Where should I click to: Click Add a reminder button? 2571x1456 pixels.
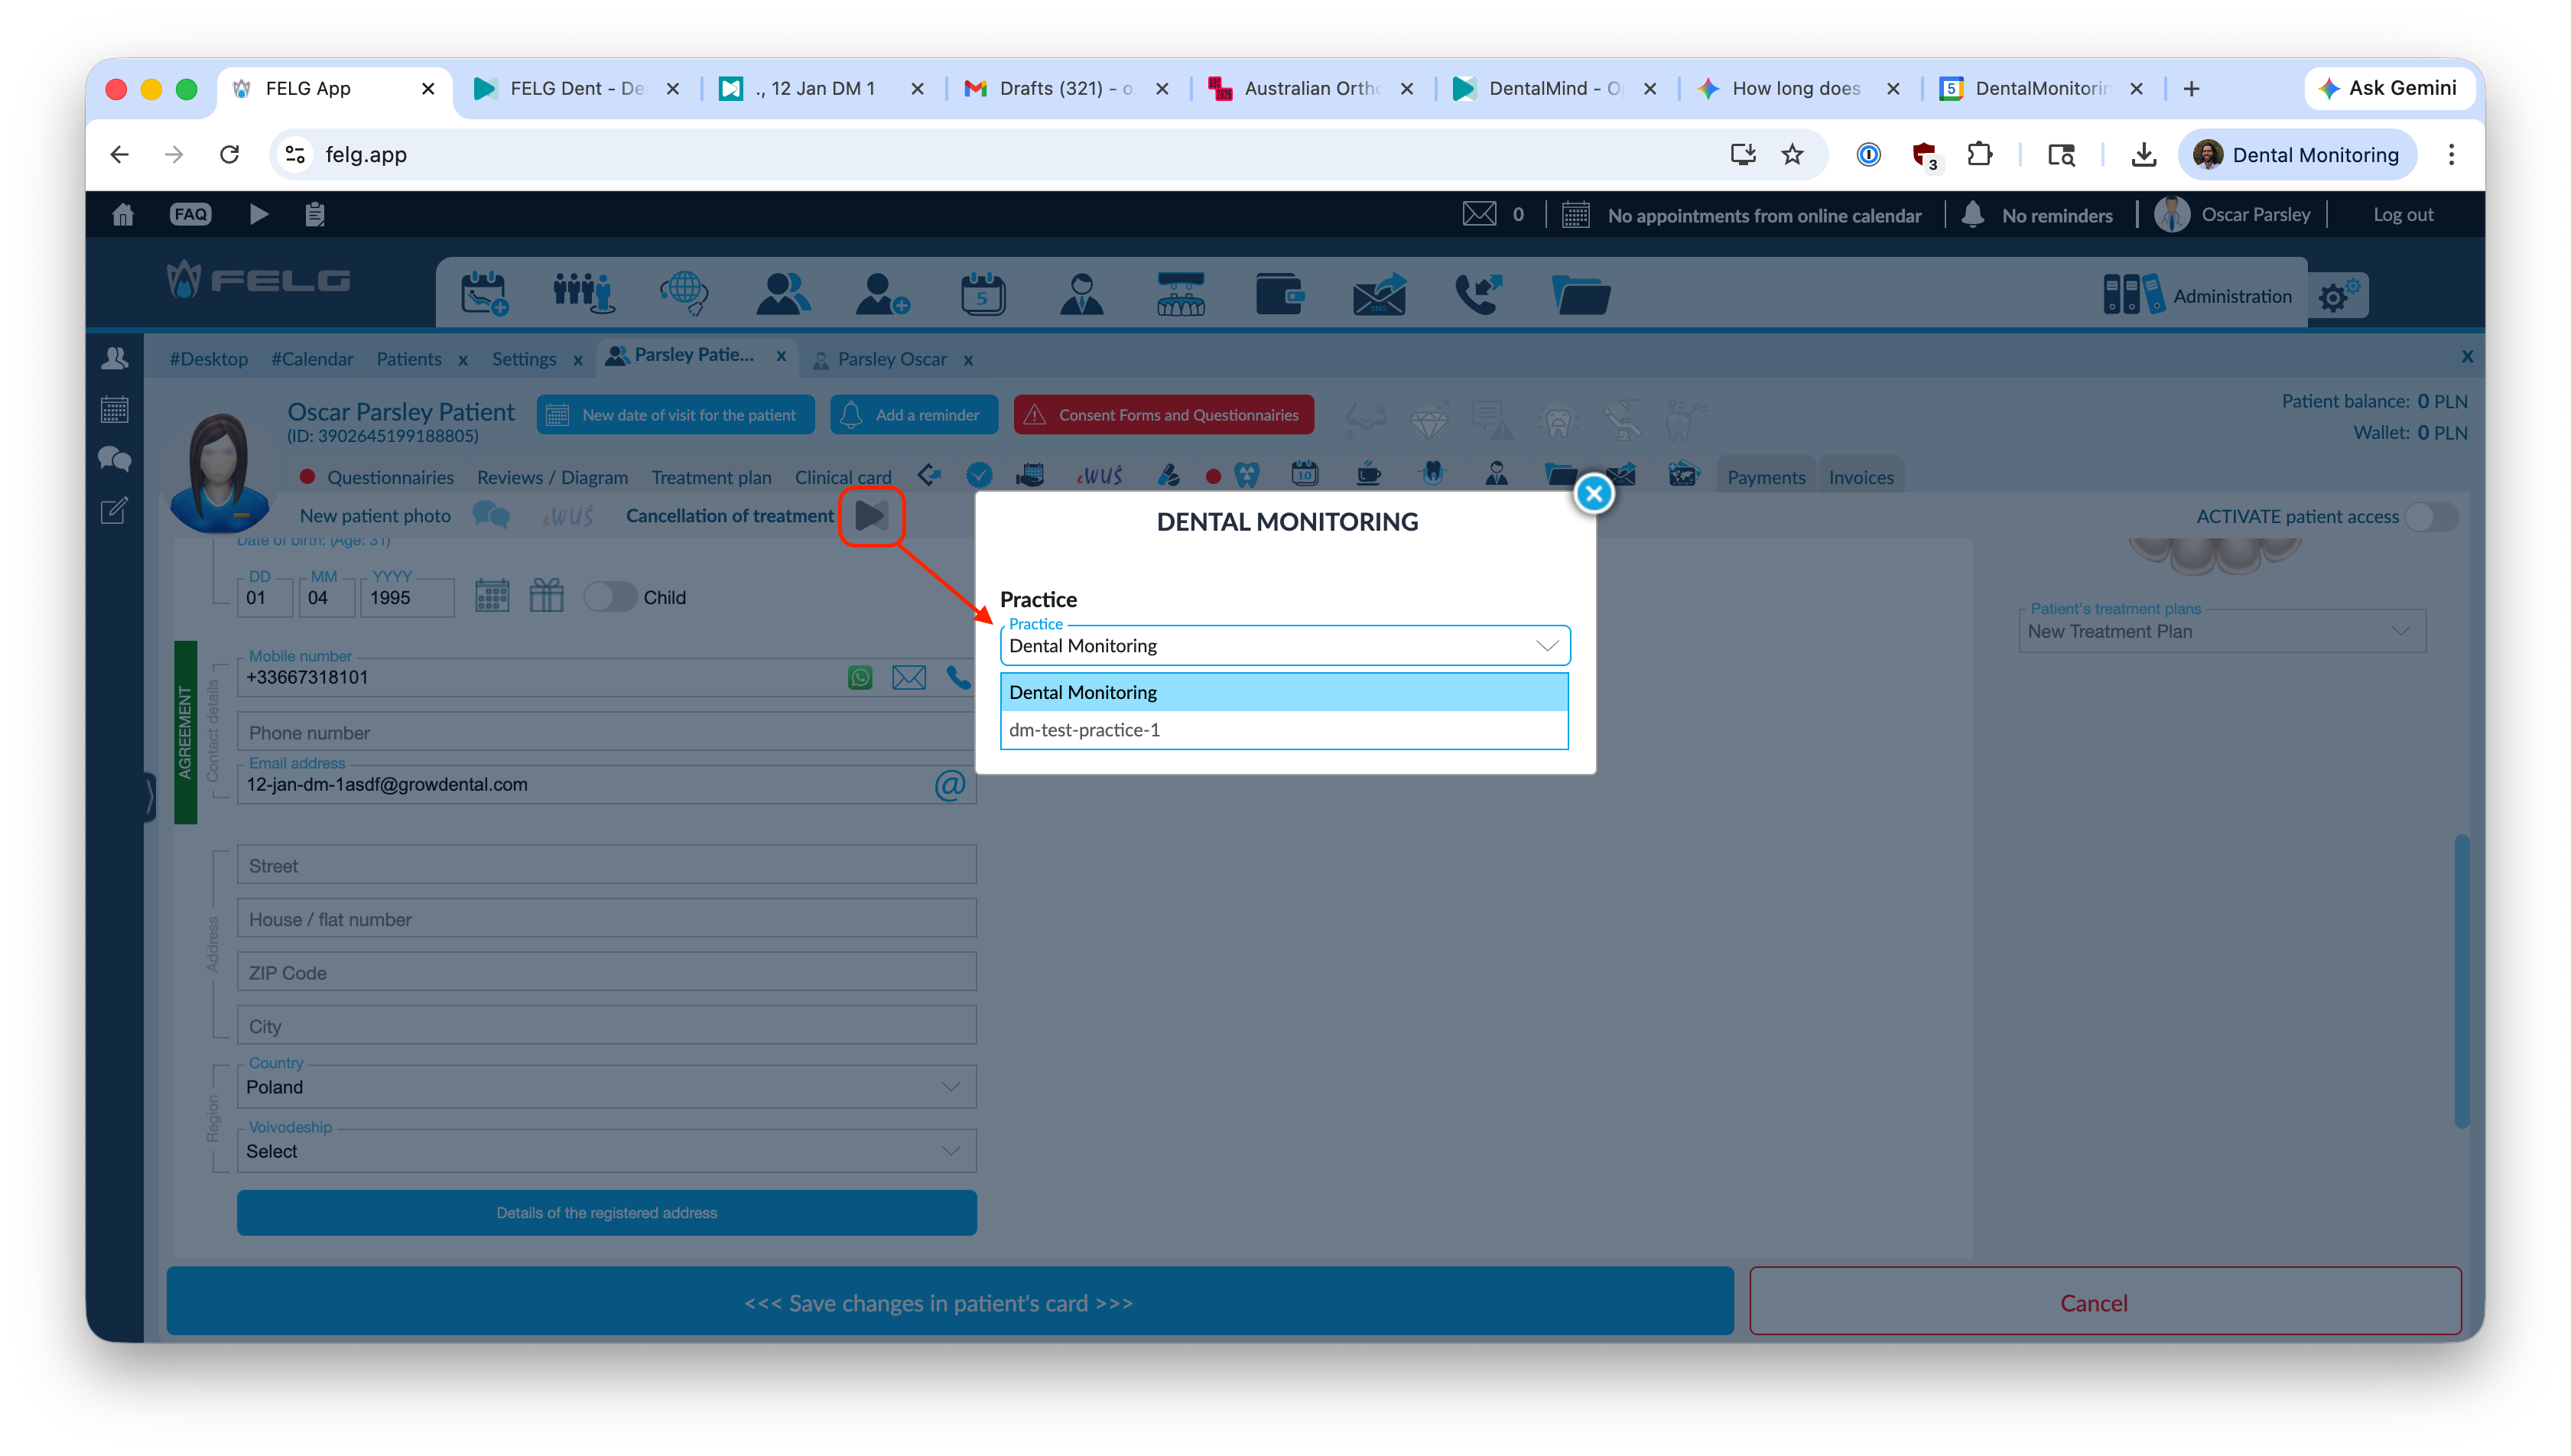click(913, 415)
